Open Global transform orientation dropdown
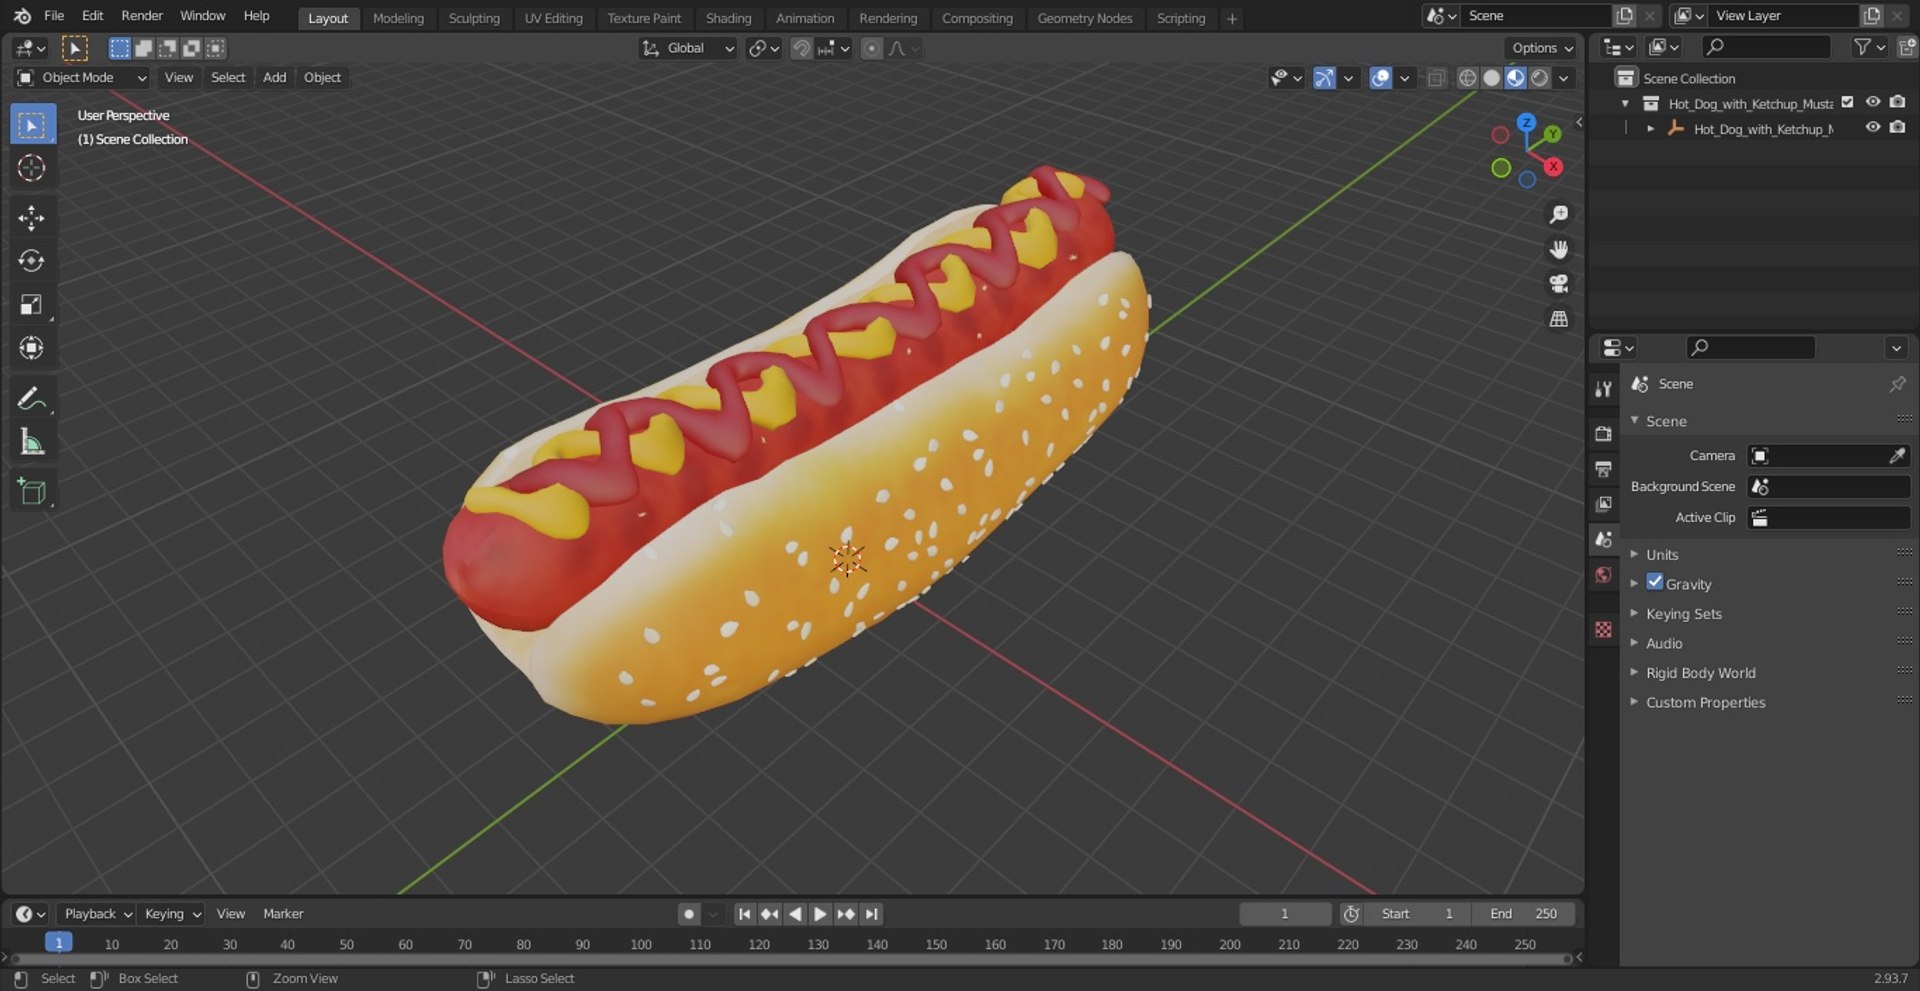Image resolution: width=1920 pixels, height=991 pixels. click(688, 48)
